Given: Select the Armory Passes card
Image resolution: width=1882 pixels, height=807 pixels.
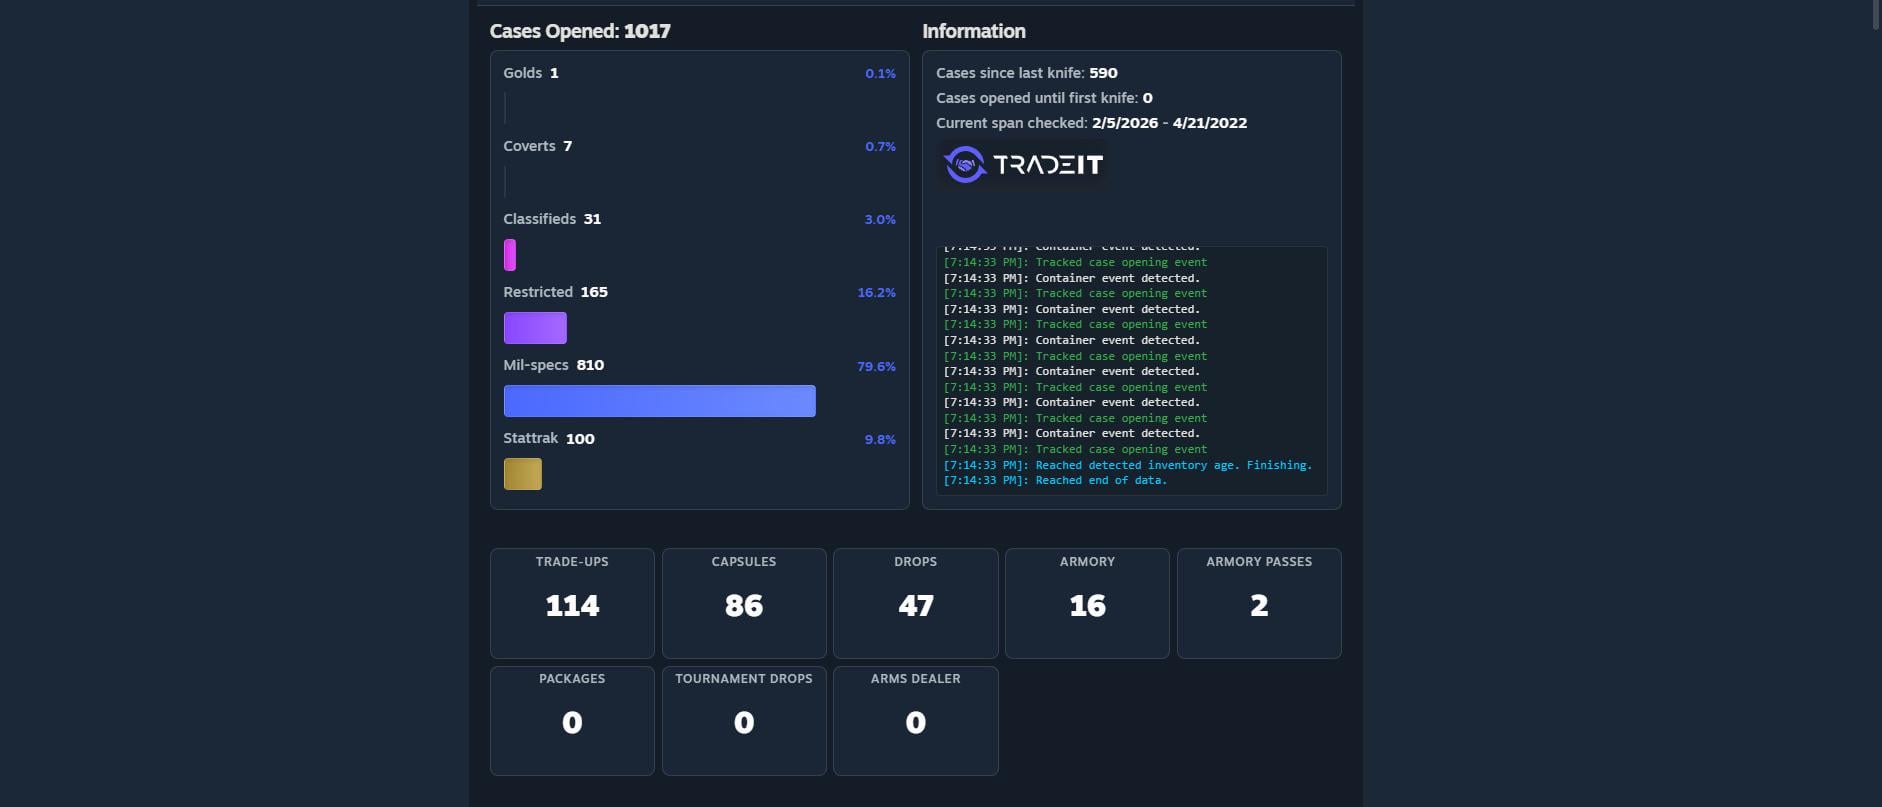Looking at the screenshot, I should tap(1259, 603).
